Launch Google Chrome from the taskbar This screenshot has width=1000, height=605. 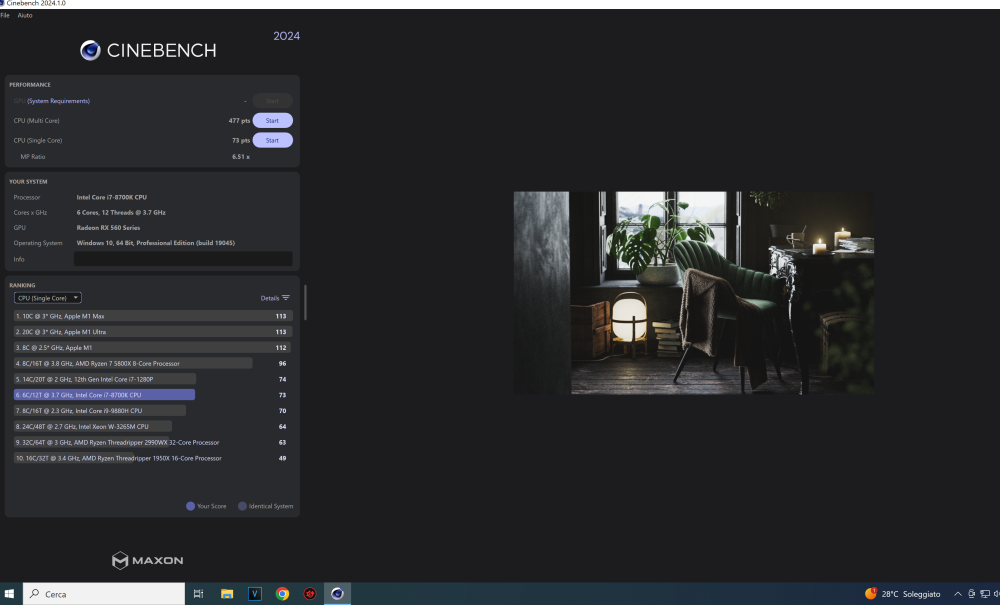pos(282,594)
